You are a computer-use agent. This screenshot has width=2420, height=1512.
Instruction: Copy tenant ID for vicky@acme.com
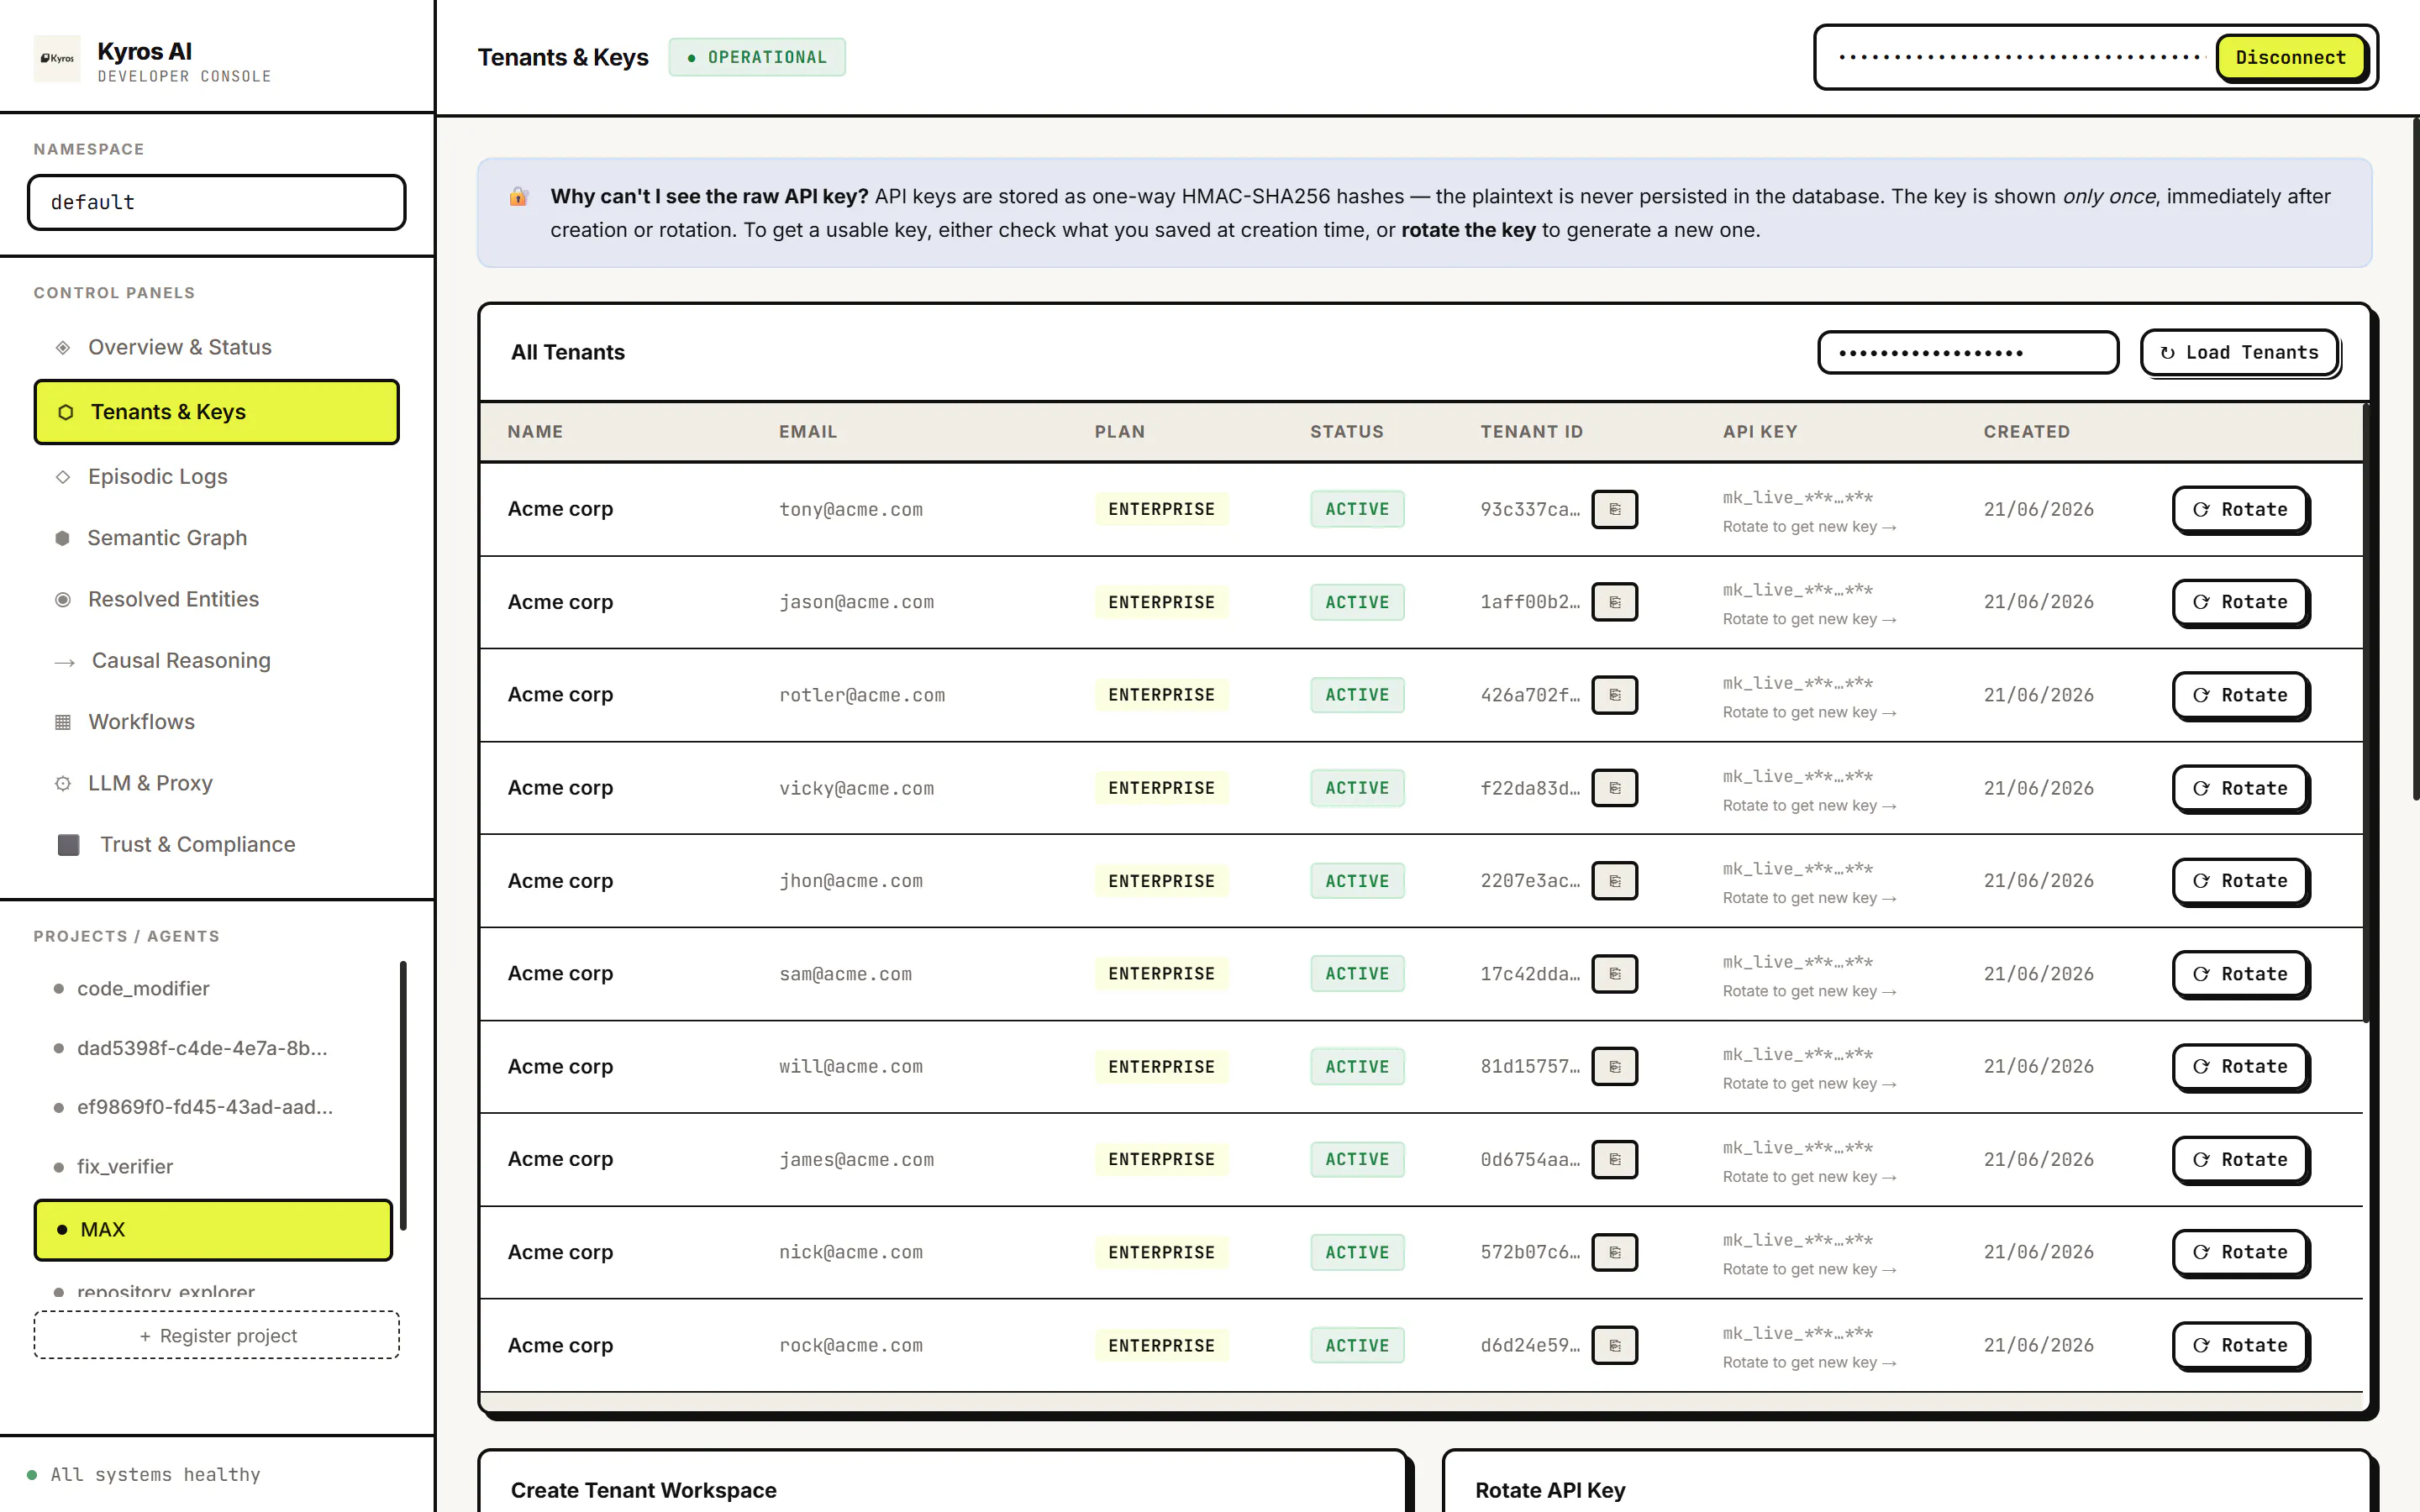click(x=1614, y=788)
